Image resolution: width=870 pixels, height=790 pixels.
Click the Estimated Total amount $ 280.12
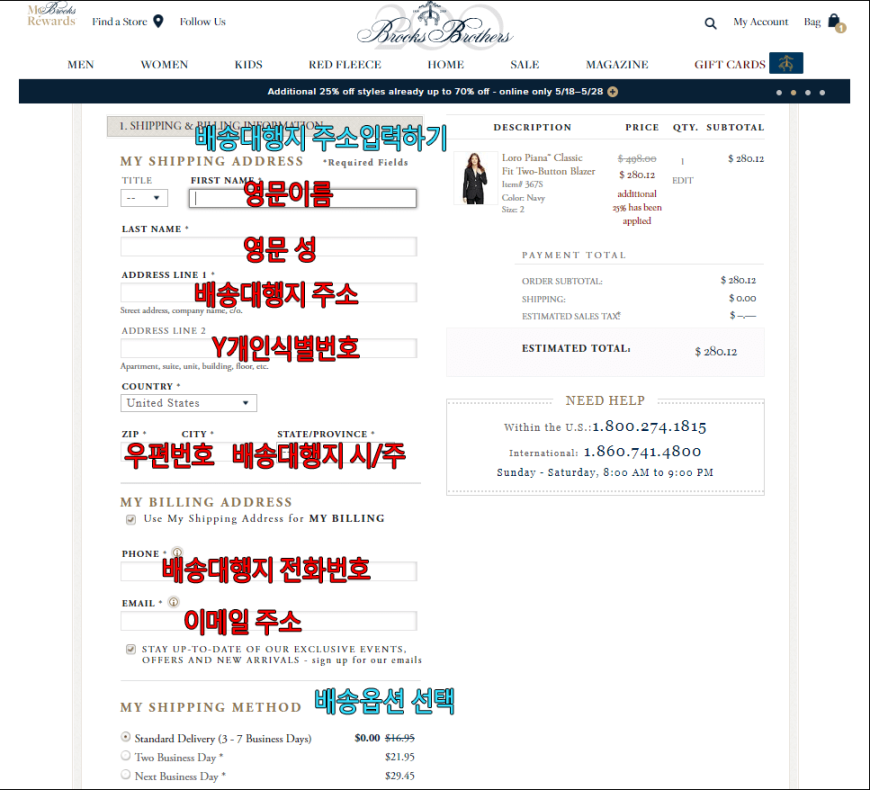[x=716, y=351]
